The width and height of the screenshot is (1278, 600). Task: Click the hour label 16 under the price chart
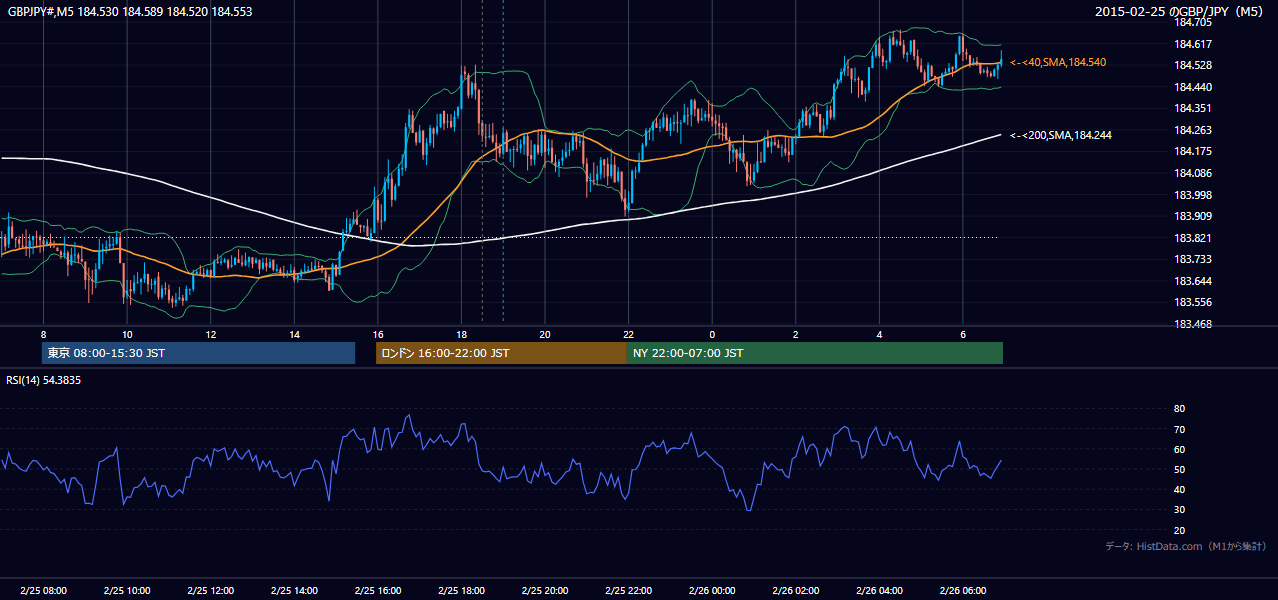(x=377, y=334)
